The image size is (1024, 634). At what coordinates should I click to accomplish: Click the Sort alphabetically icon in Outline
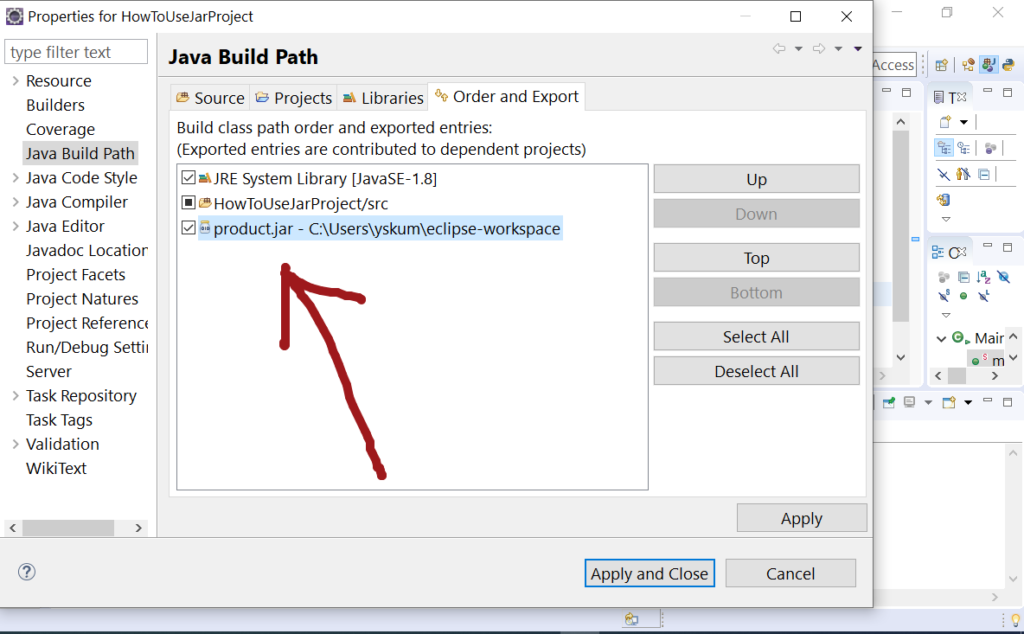click(983, 277)
